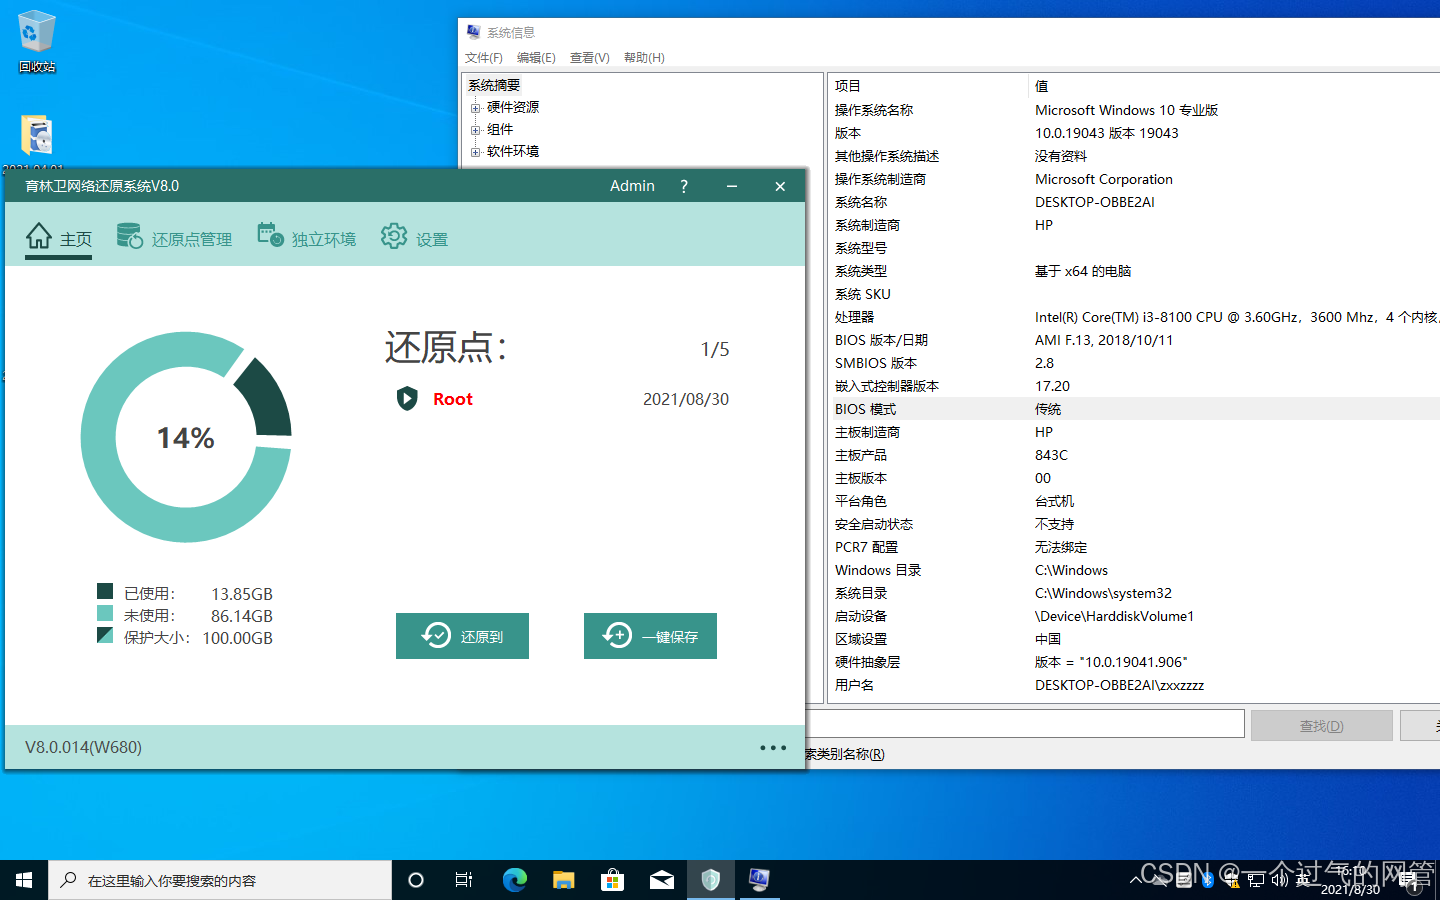The image size is (1440, 900).
Task: Open 编辑(E) menu in 系统信息
Action: click(536, 58)
